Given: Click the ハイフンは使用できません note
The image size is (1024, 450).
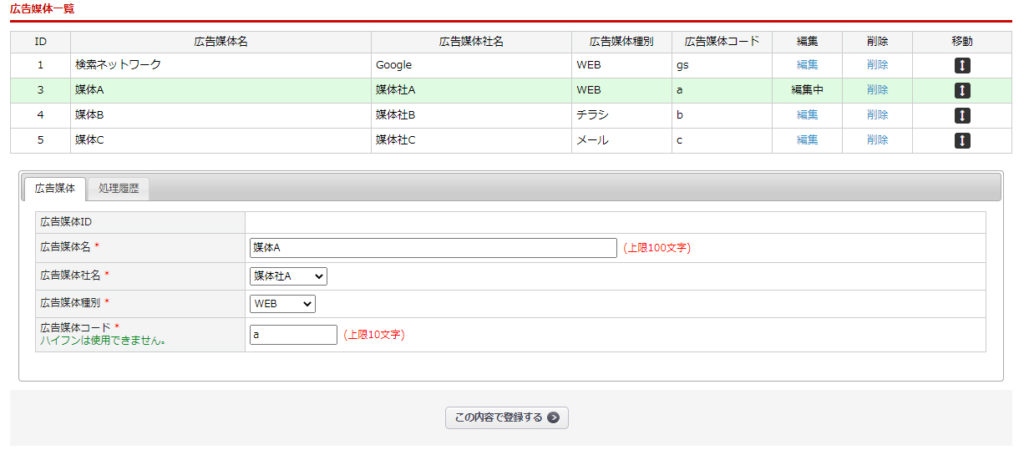Looking at the screenshot, I should [103, 340].
